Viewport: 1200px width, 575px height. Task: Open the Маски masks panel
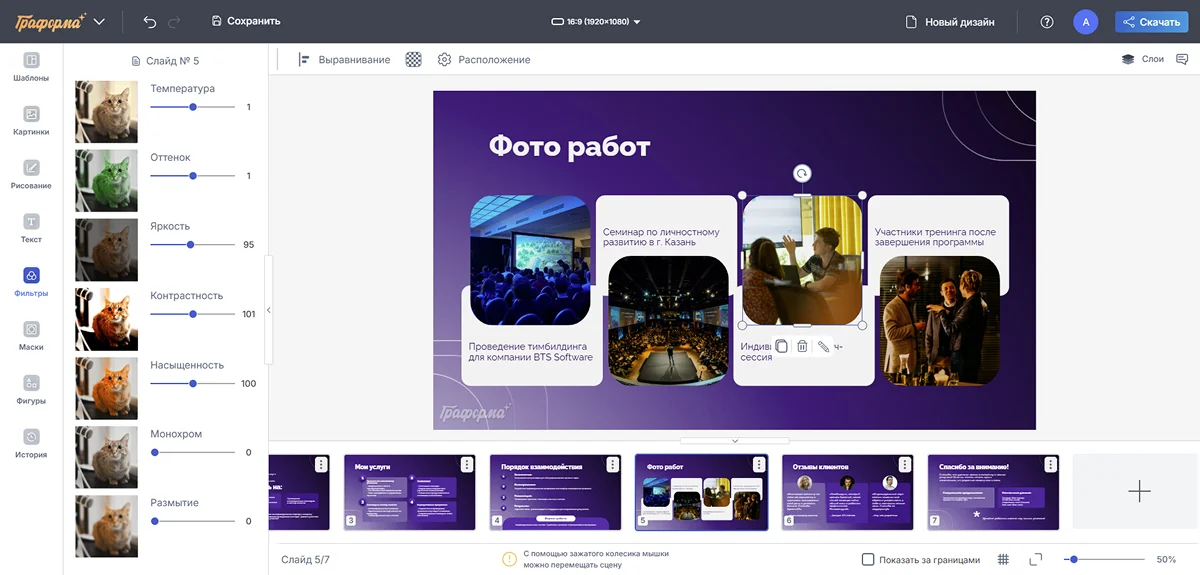pos(31,337)
